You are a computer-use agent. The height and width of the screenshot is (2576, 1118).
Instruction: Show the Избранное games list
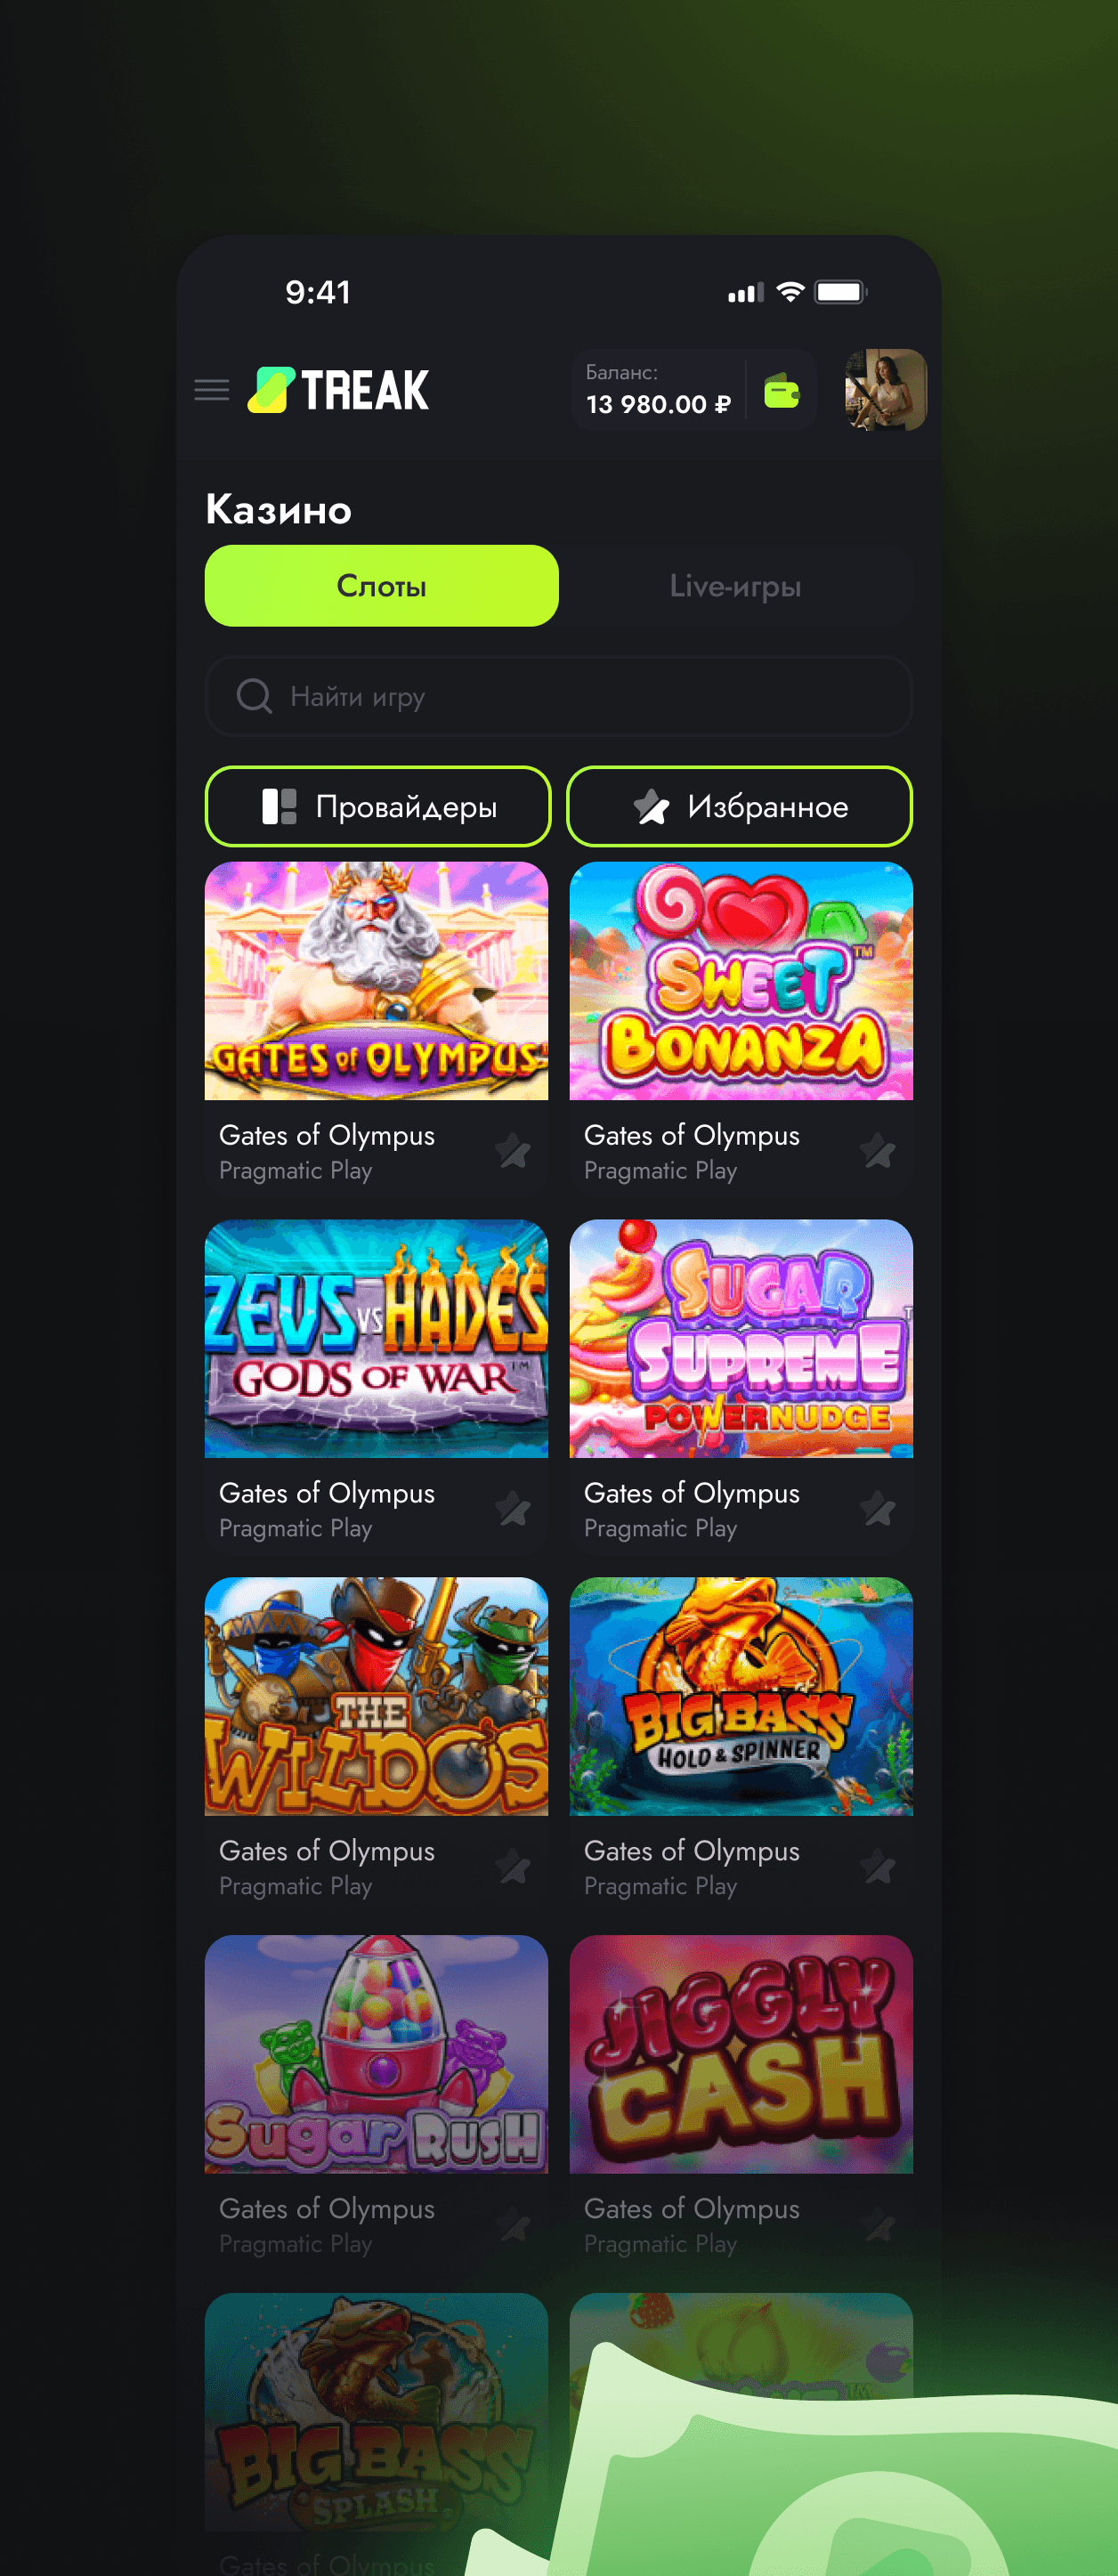pyautogui.click(x=739, y=806)
